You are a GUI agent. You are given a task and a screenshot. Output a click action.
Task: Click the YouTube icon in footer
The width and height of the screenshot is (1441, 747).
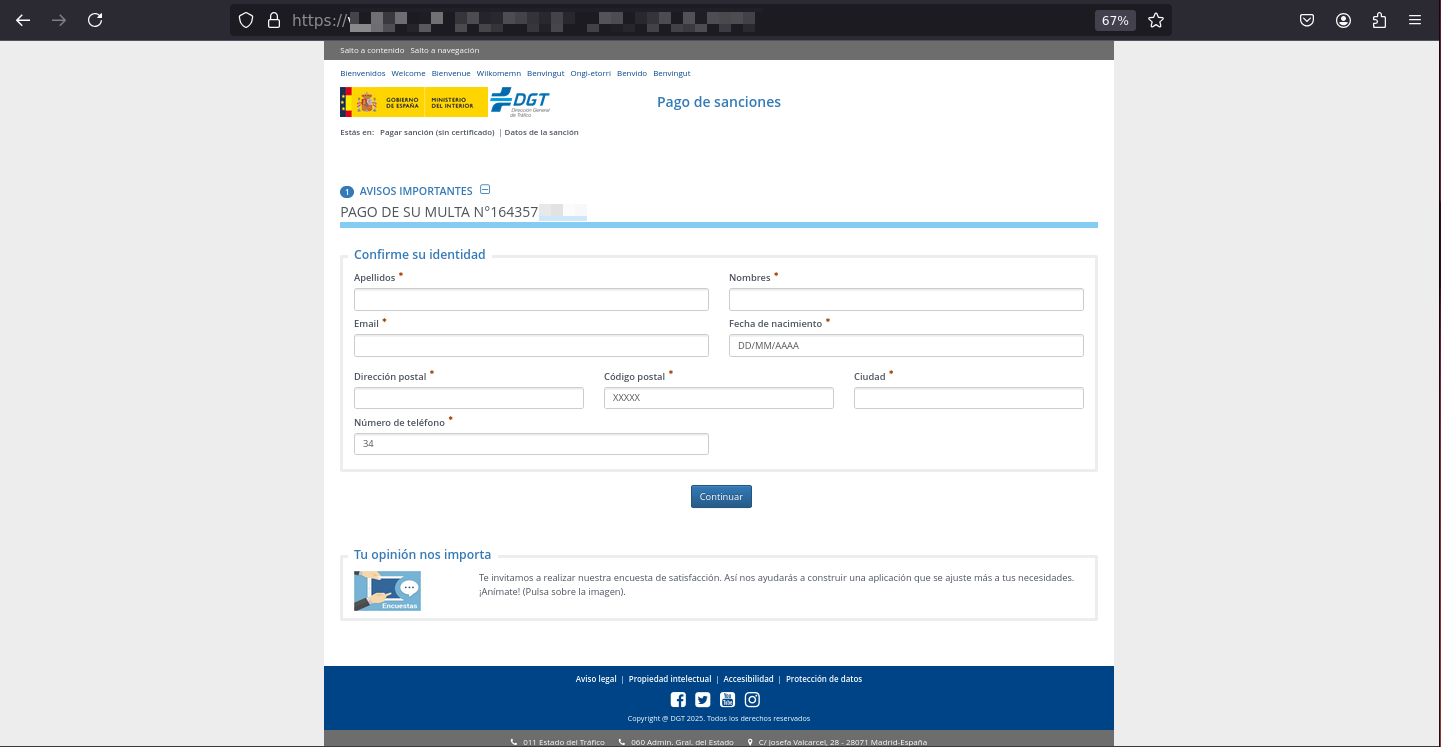728,700
